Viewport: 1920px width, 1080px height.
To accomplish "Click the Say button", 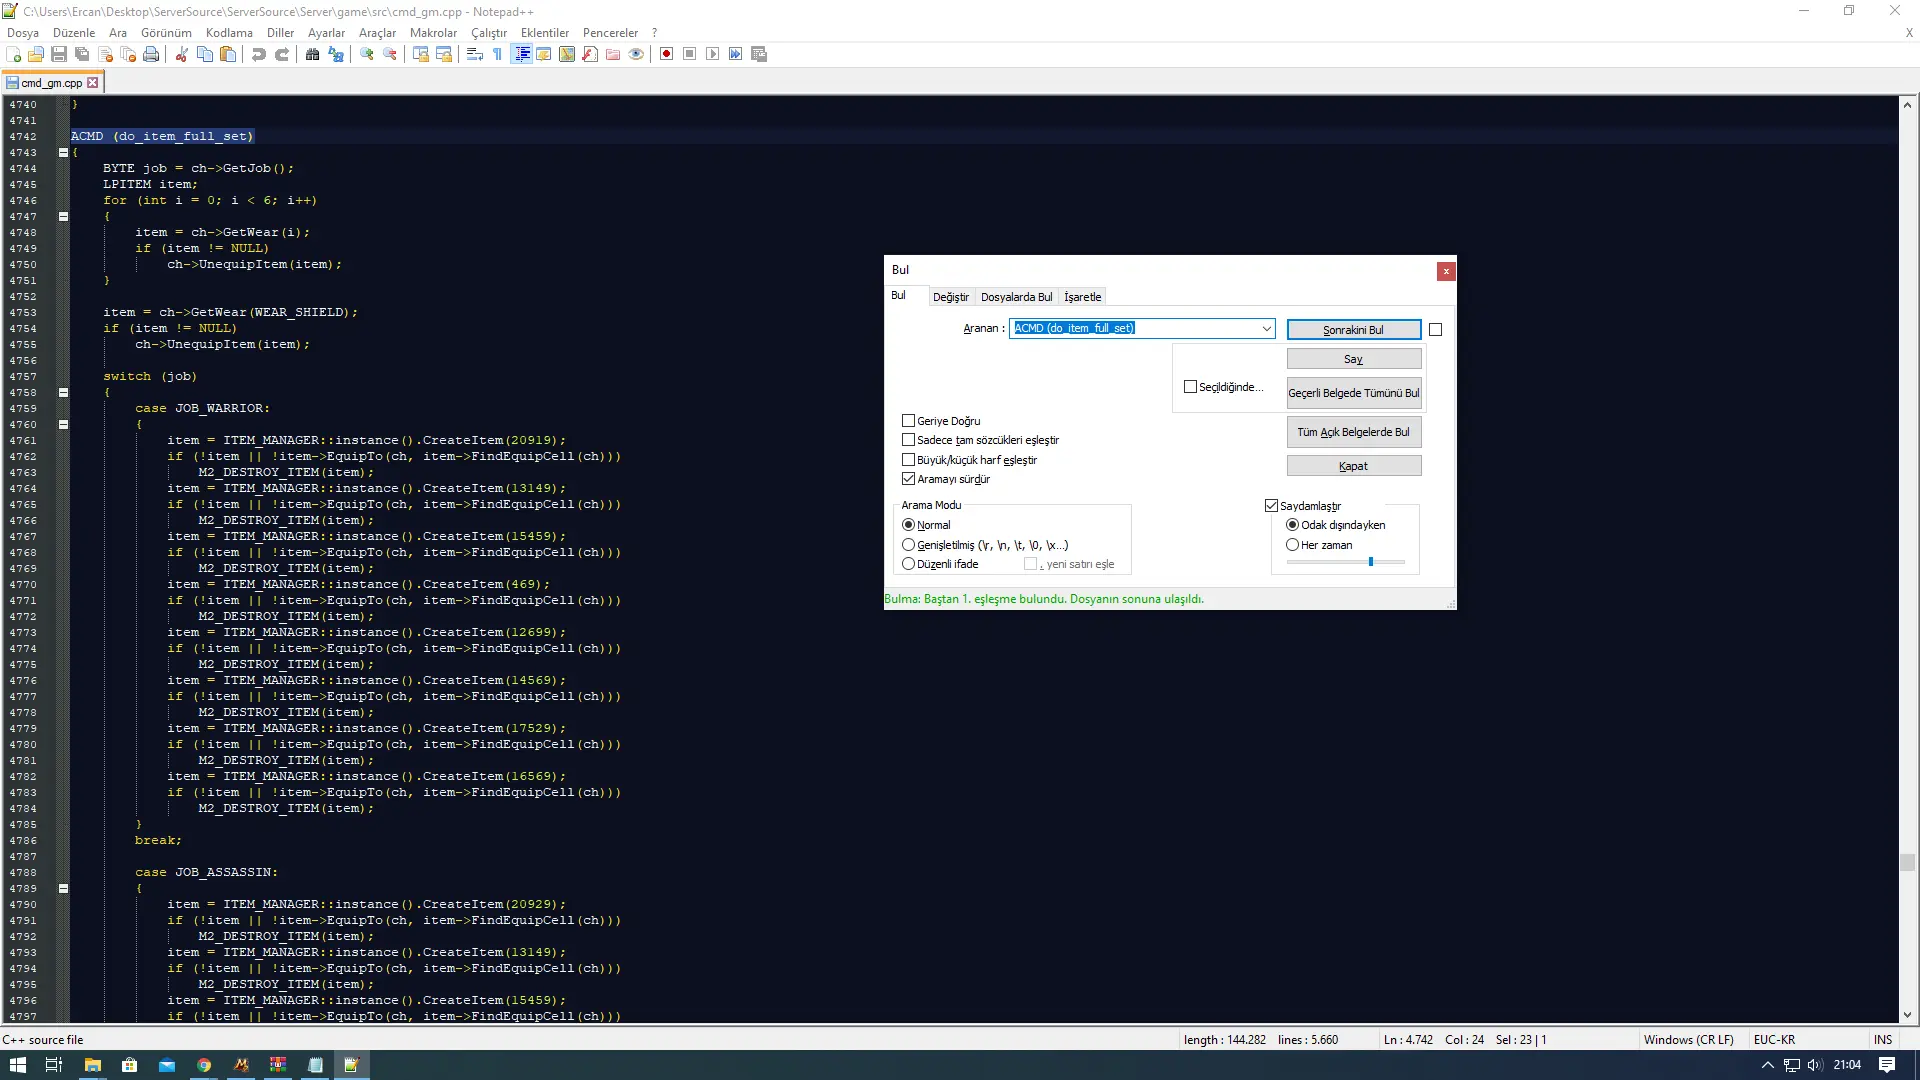I will (1353, 358).
